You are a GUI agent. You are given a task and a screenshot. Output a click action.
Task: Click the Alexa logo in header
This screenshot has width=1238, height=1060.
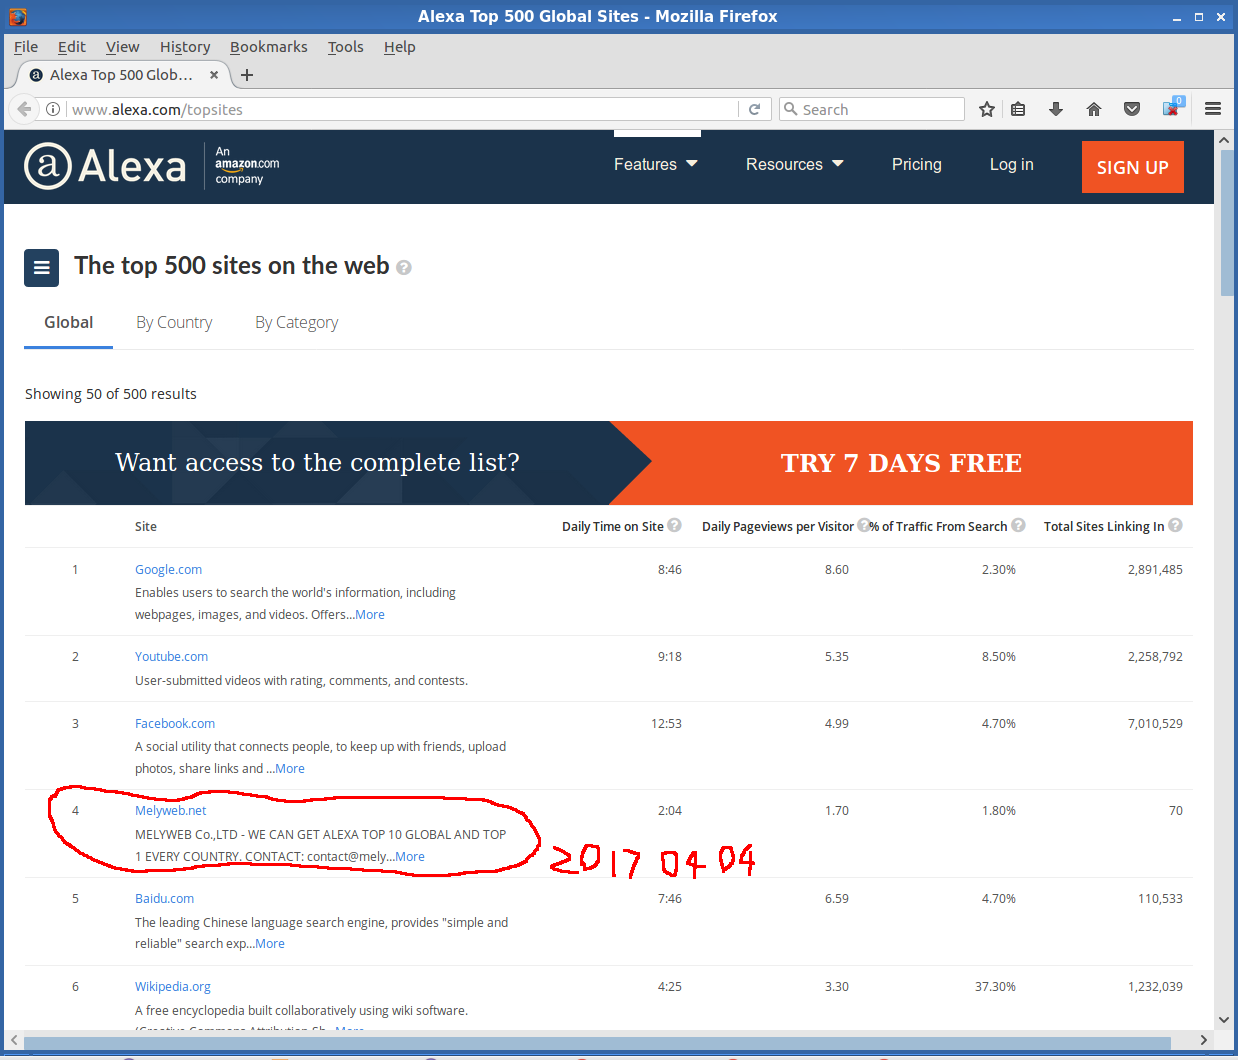(x=105, y=166)
